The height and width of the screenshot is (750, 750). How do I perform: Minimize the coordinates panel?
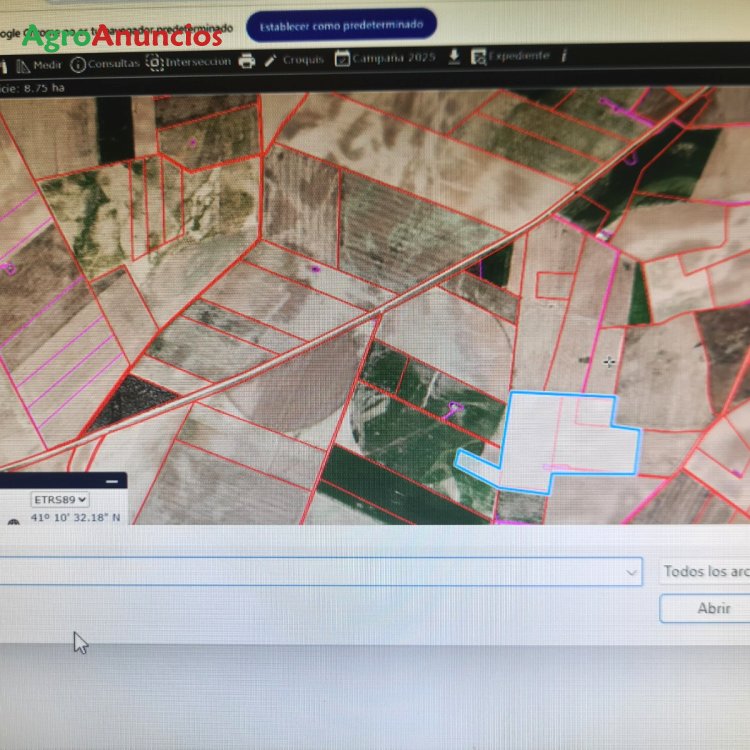(111, 482)
